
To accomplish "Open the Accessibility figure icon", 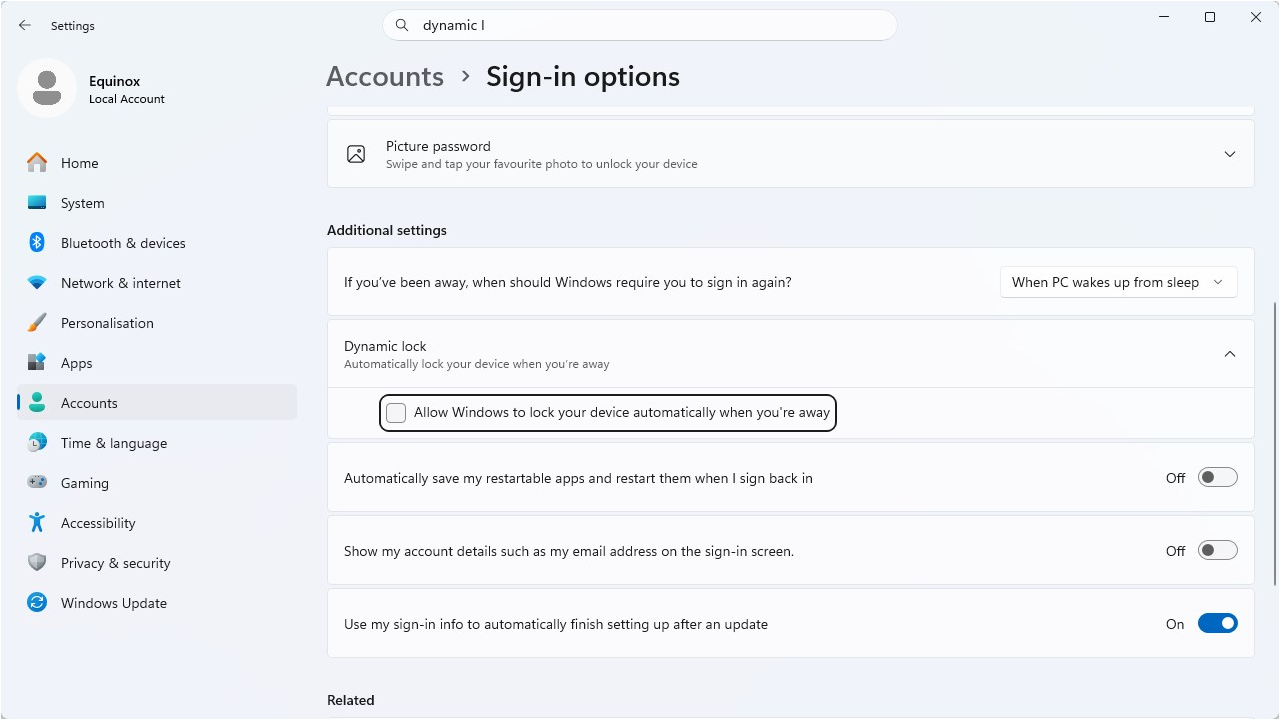I will click(37, 523).
